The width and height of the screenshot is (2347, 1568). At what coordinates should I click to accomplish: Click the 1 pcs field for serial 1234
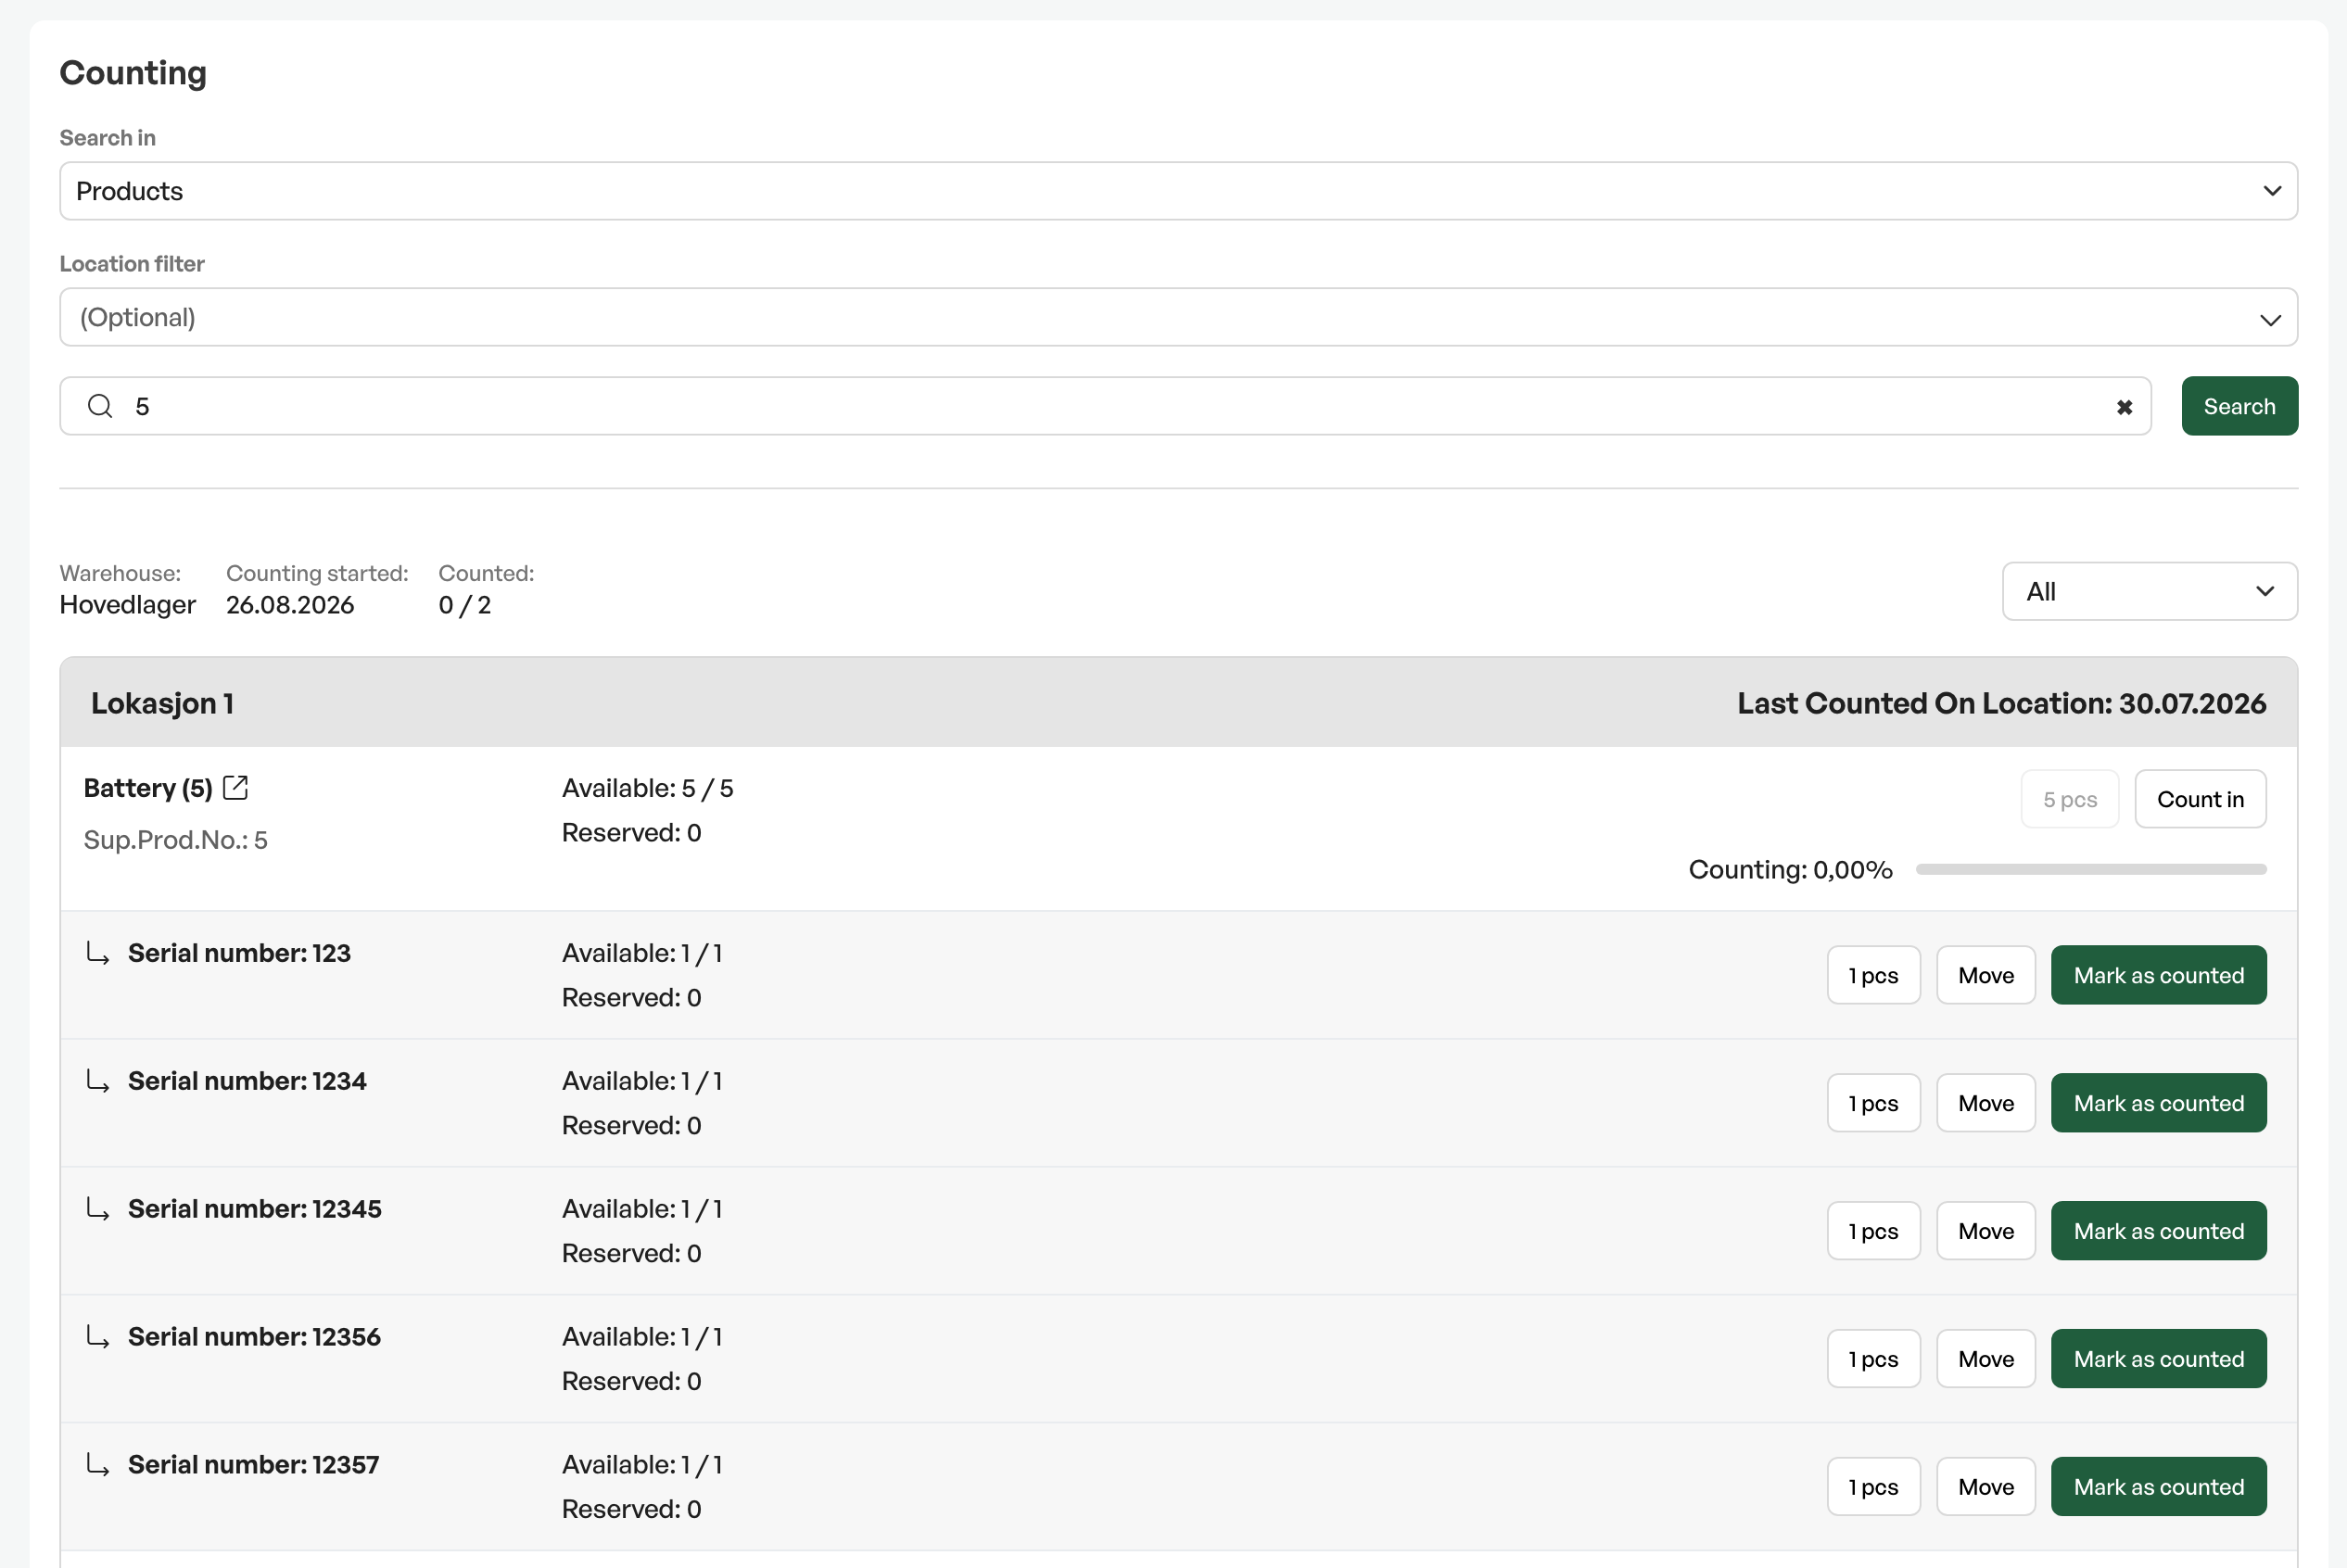[x=1873, y=1103]
